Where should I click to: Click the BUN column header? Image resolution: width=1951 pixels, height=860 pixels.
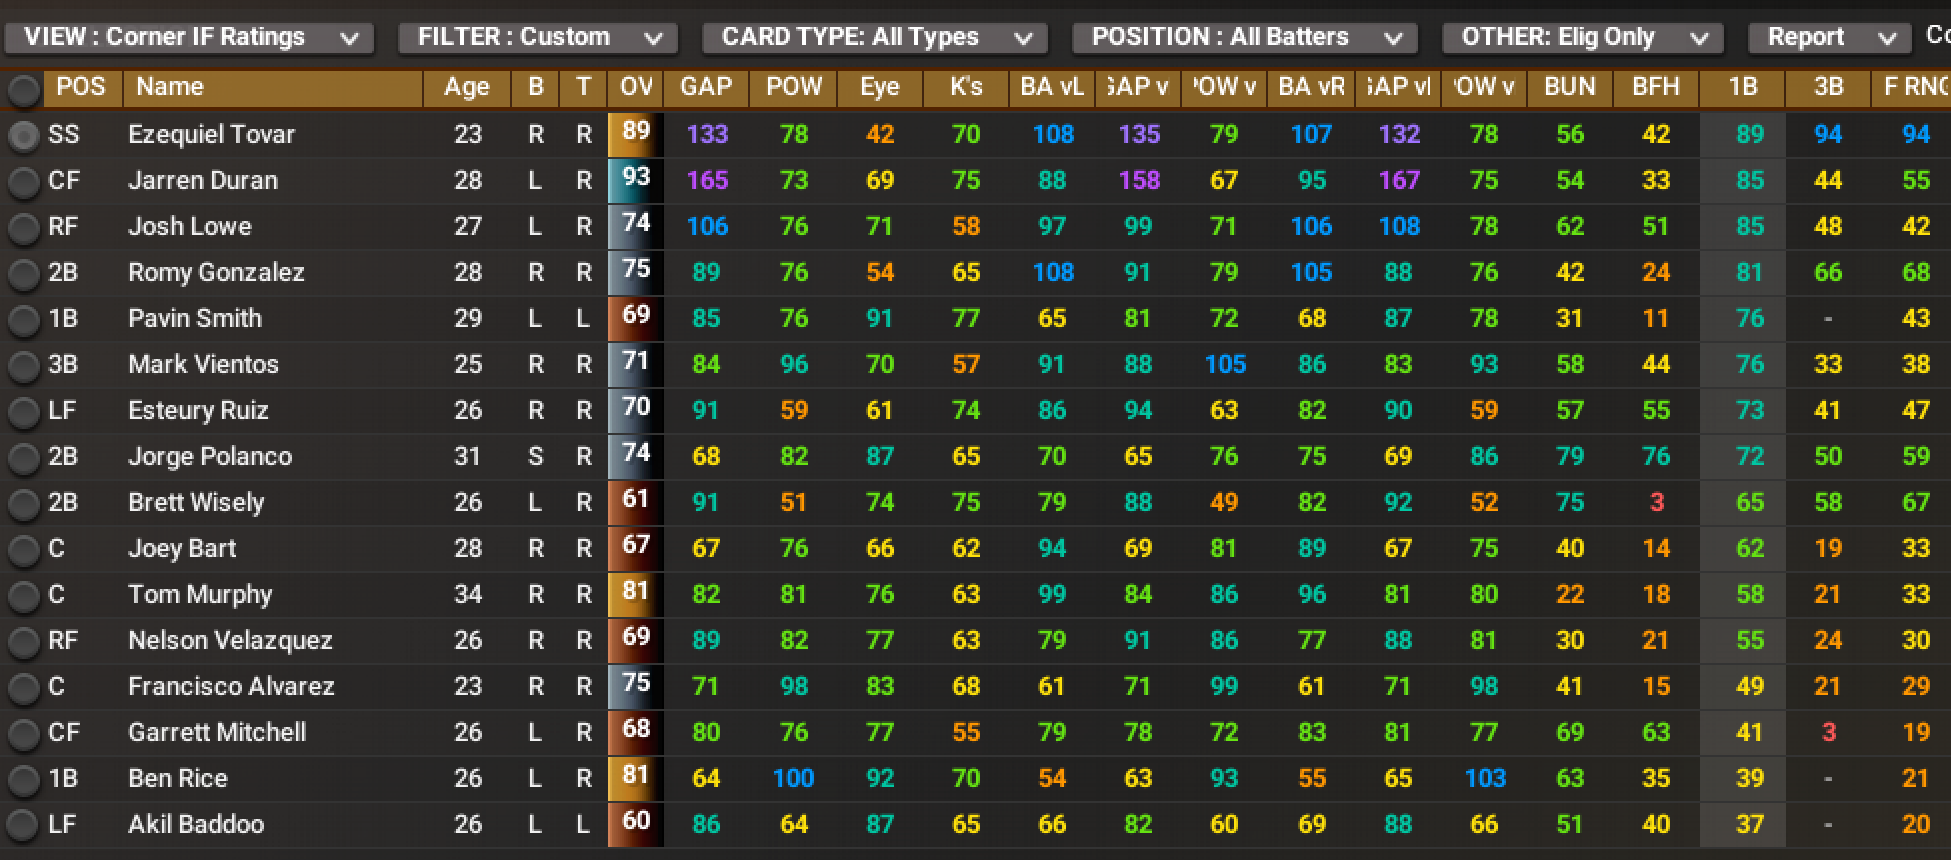1570,87
